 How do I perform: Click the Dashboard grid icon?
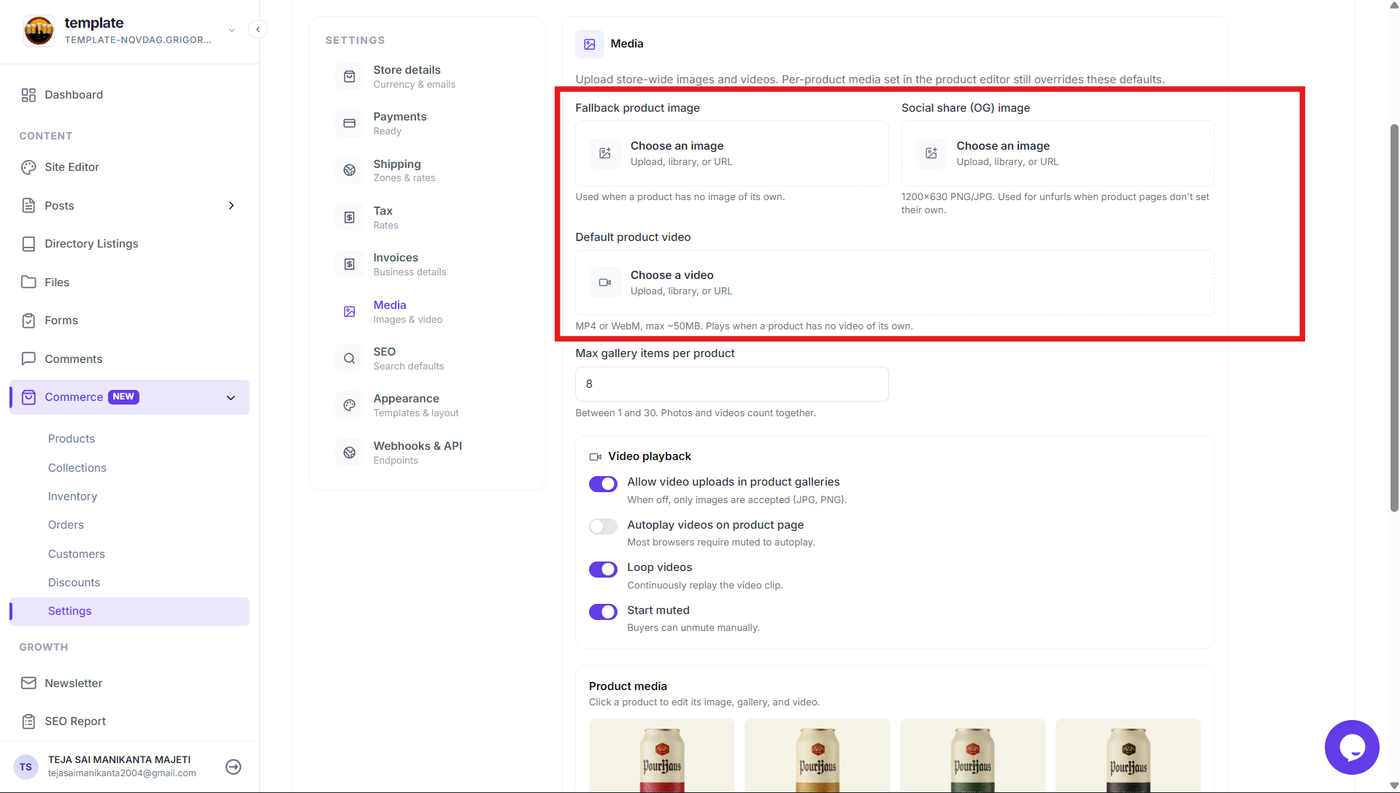(28, 95)
